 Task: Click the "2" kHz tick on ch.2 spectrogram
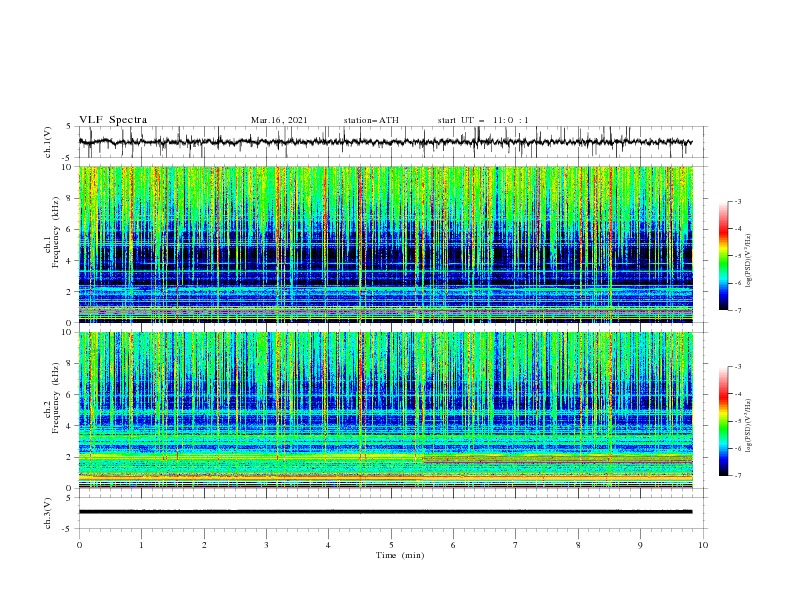70,457
